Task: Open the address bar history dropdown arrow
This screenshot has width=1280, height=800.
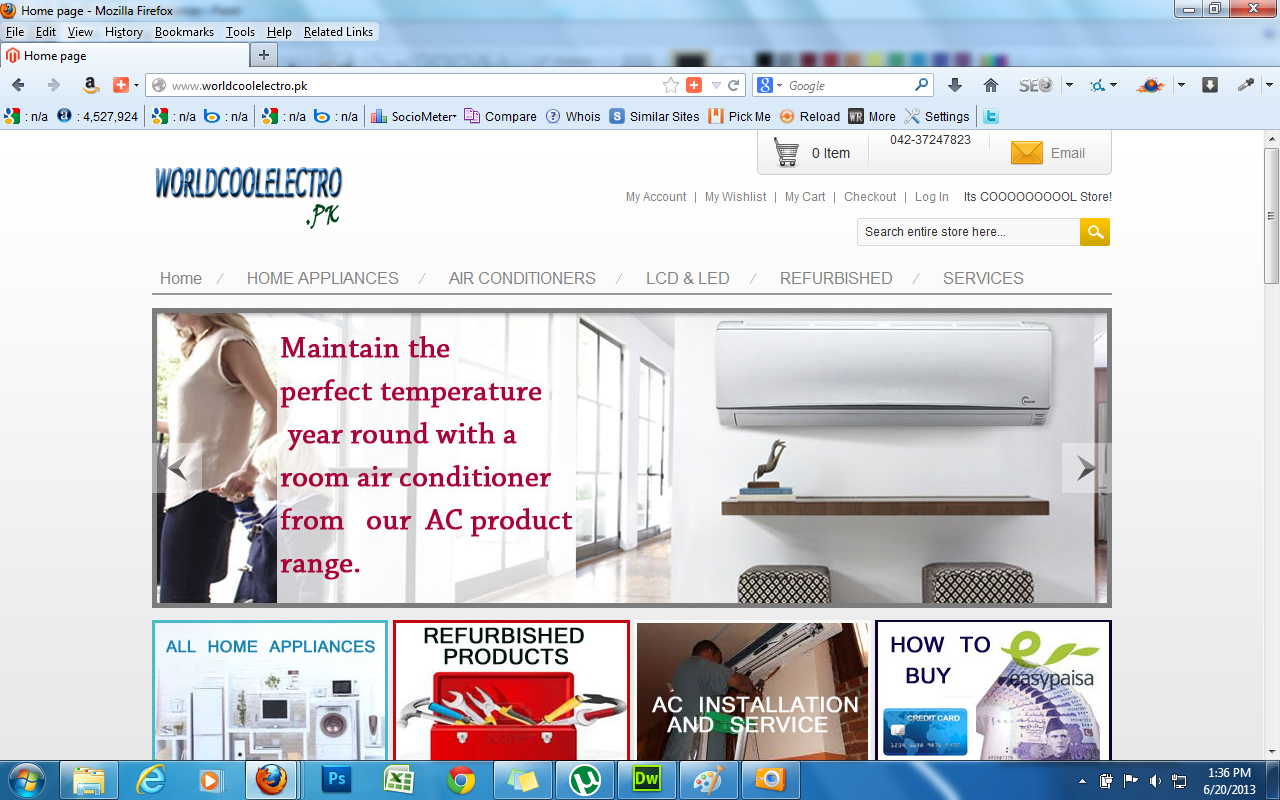Action: click(716, 86)
